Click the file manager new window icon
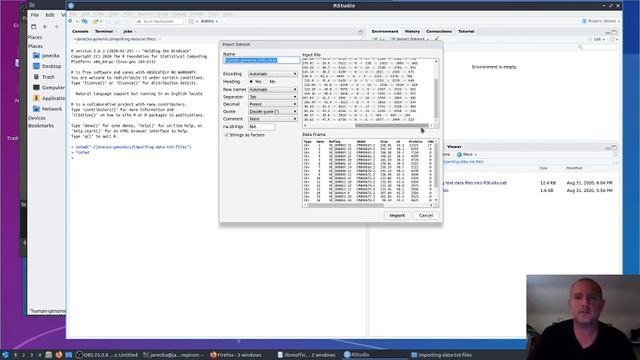 click(34, 27)
